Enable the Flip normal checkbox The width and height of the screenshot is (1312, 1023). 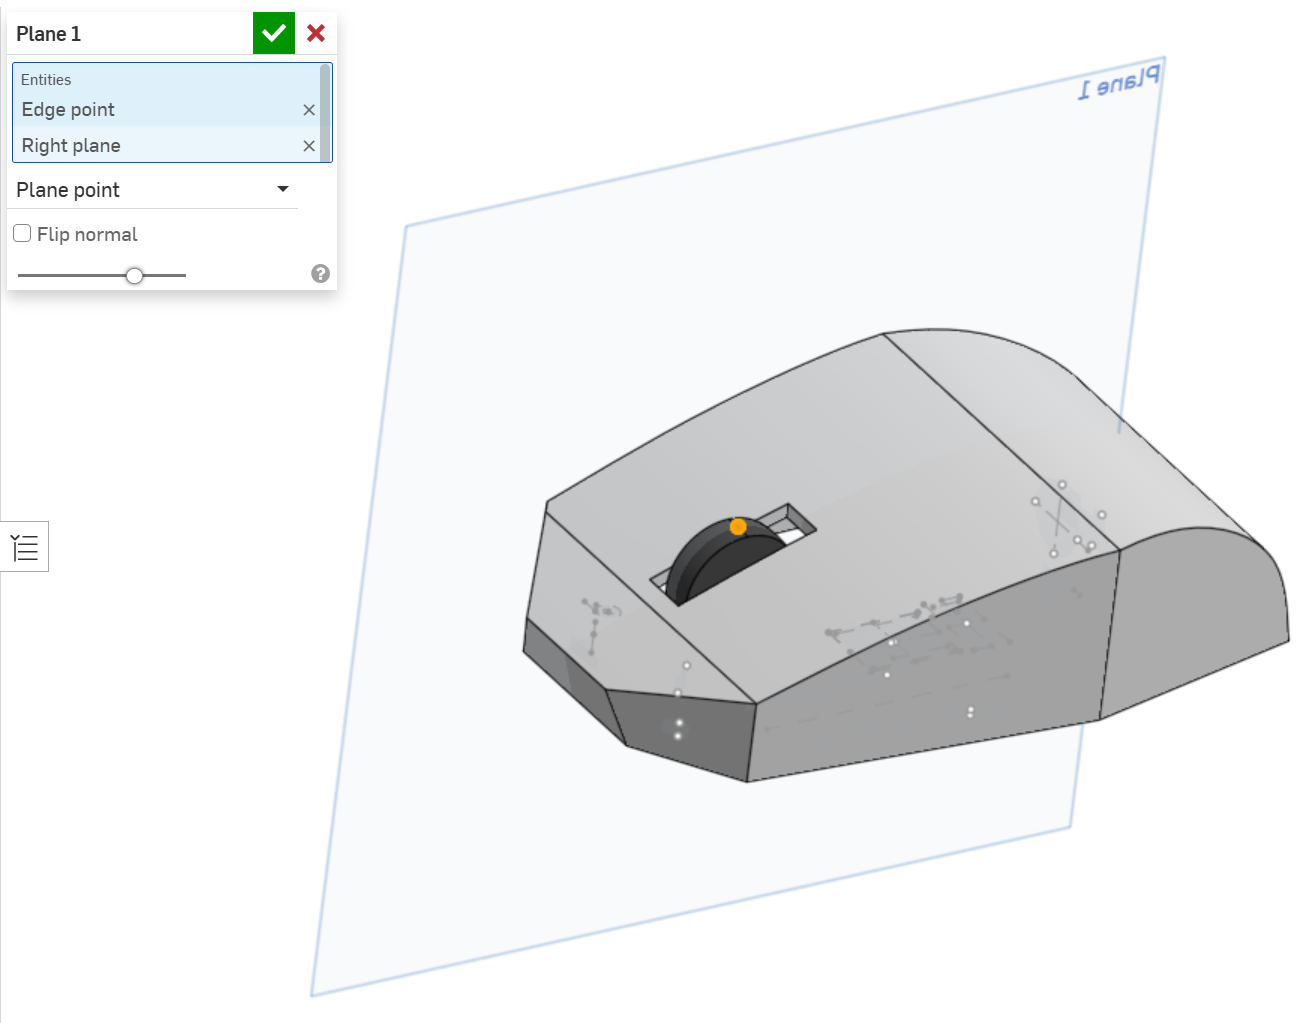tap(22, 234)
